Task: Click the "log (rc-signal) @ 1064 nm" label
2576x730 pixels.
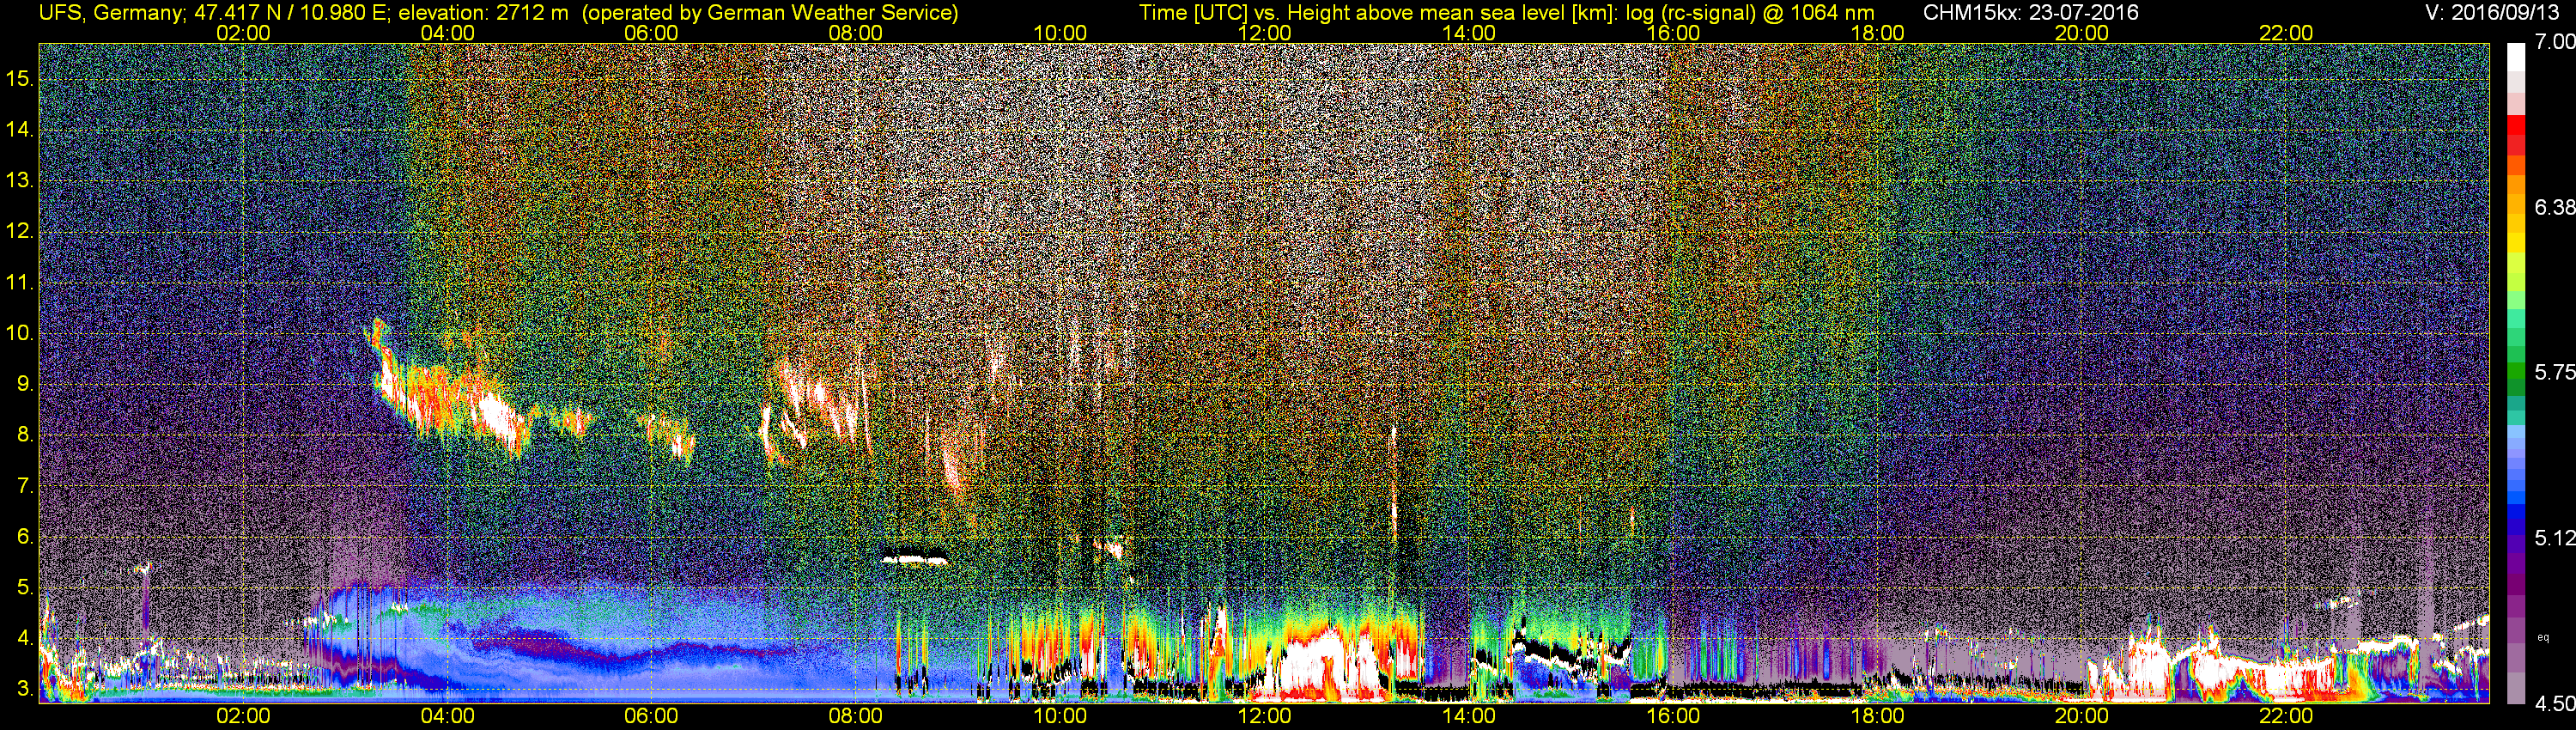Action: (1748, 13)
